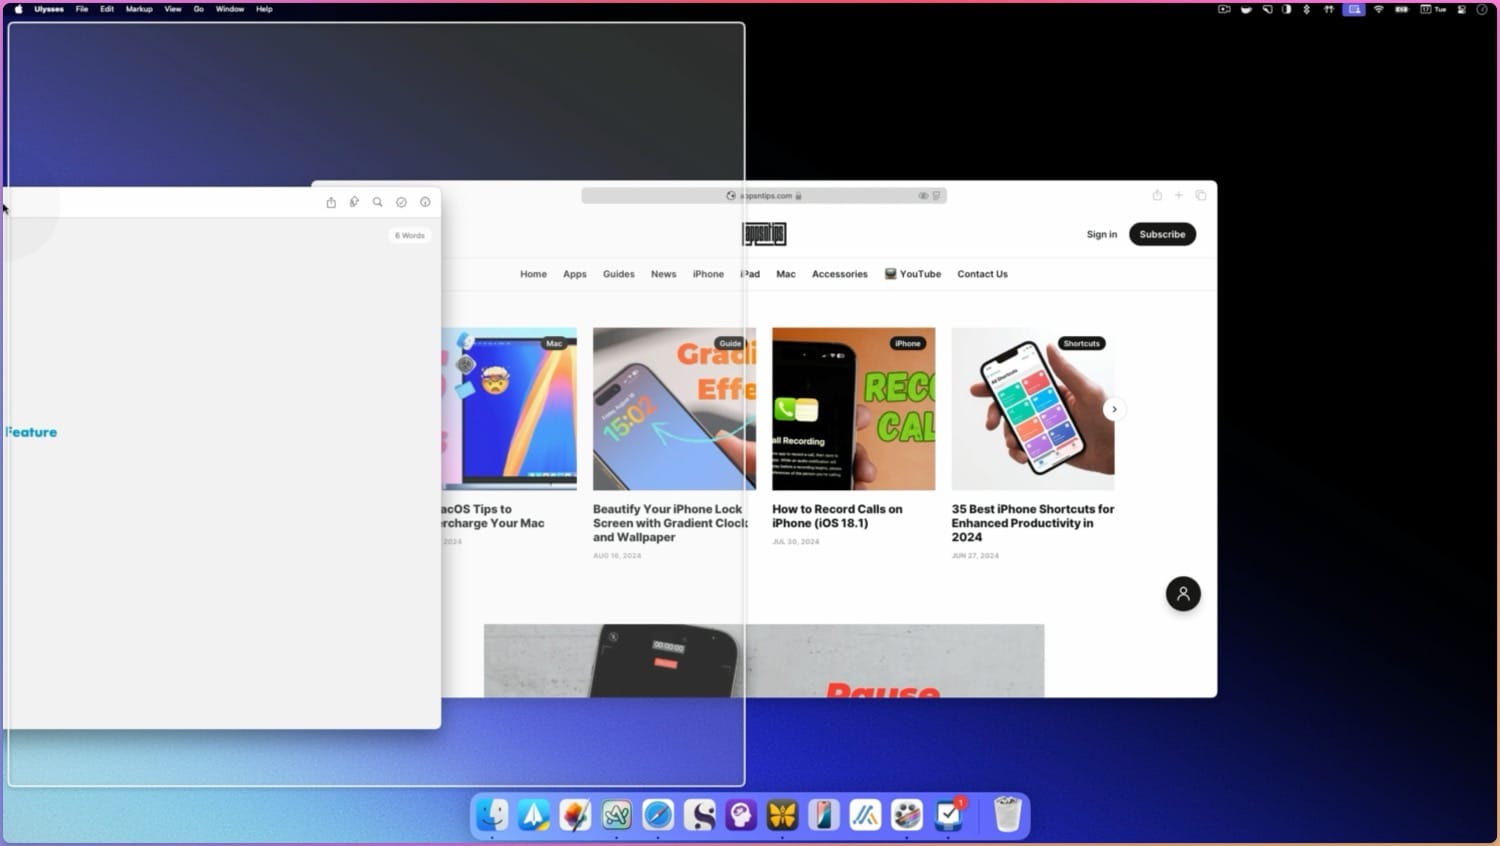Open the Window menu
Viewport: 1500px width, 846px height.
click(229, 9)
